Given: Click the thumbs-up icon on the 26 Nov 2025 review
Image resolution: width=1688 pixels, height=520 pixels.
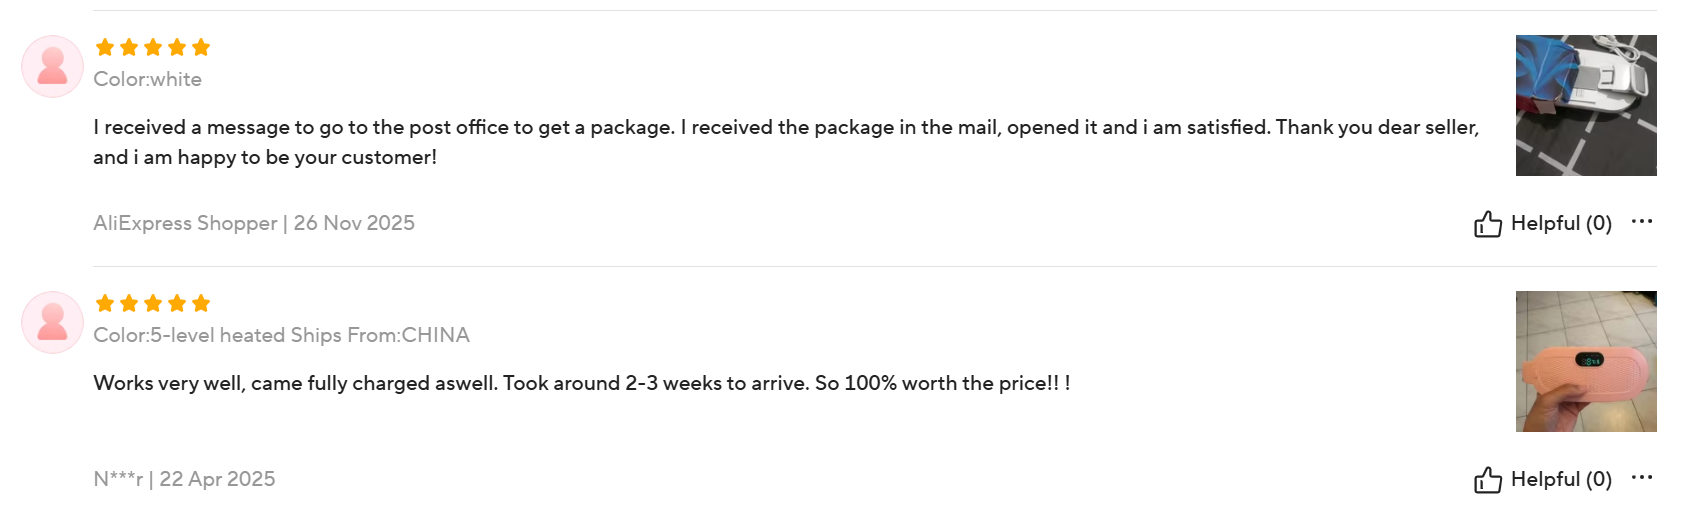Looking at the screenshot, I should pos(1487,223).
